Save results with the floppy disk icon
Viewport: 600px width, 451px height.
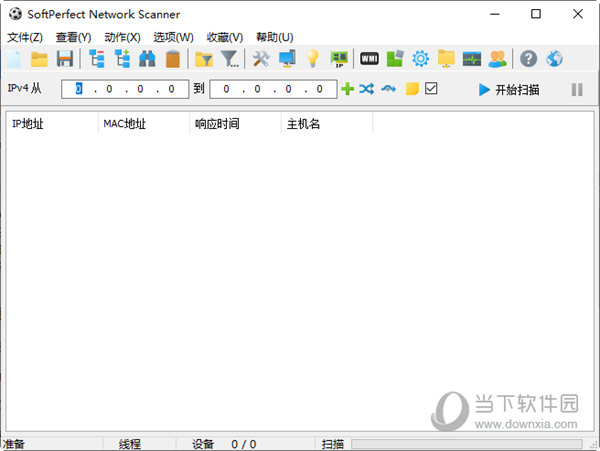65,59
